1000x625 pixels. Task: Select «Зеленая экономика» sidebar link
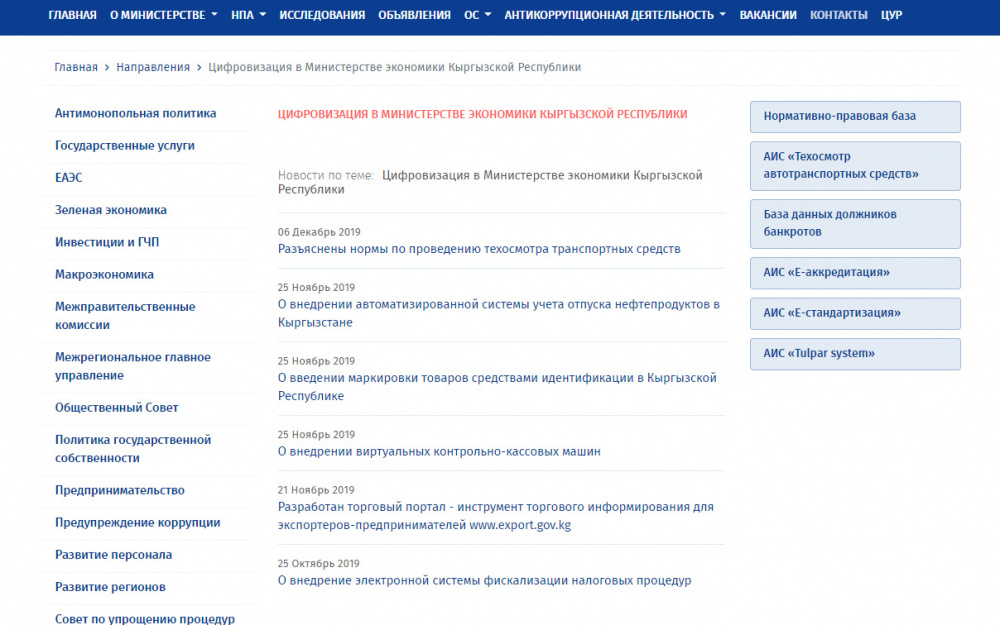click(111, 210)
